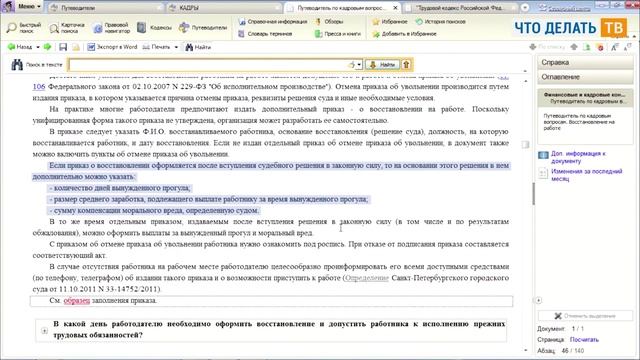Click the Посчитать page count link
This screenshot has height=360, width=640.
pyautogui.click(x=584, y=340)
